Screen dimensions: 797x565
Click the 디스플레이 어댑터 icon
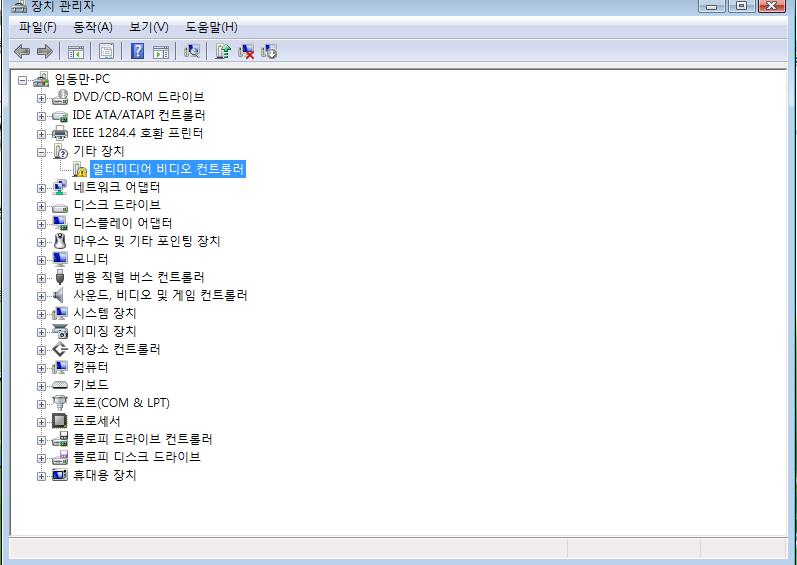tap(60, 223)
